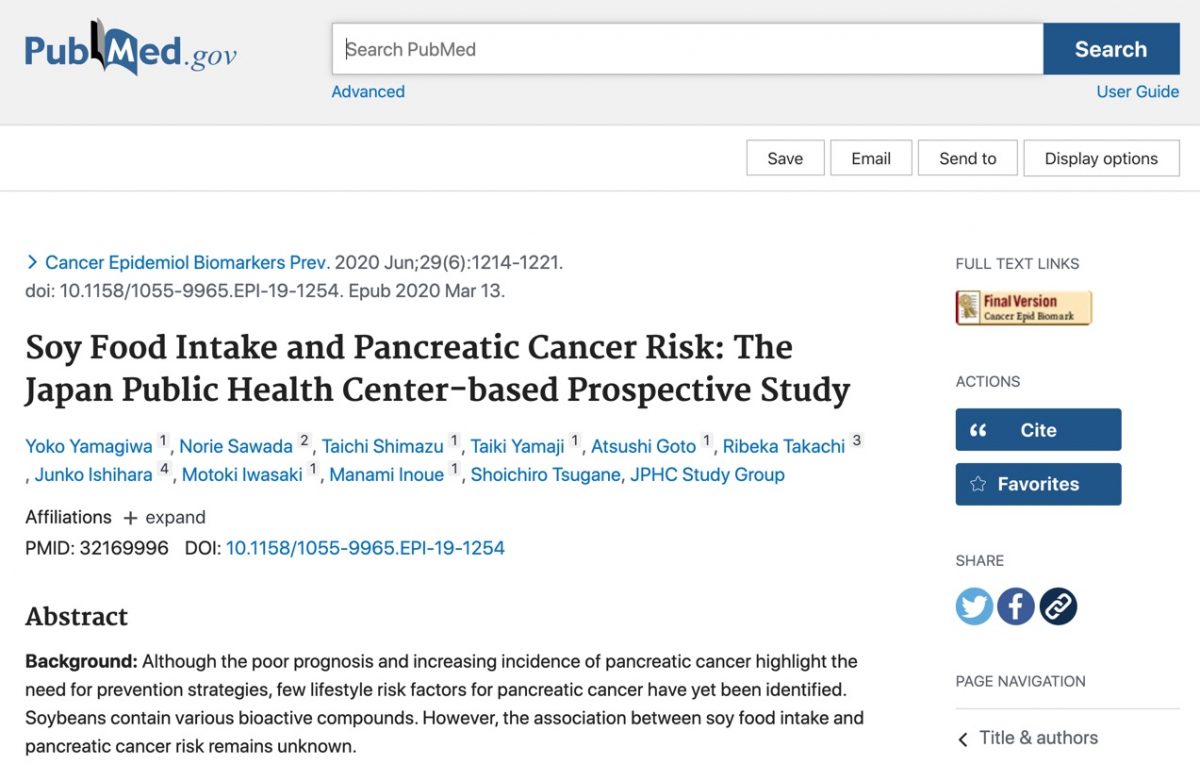Click the PubMed.gov logo
The image size is (1200, 764).
(131, 49)
